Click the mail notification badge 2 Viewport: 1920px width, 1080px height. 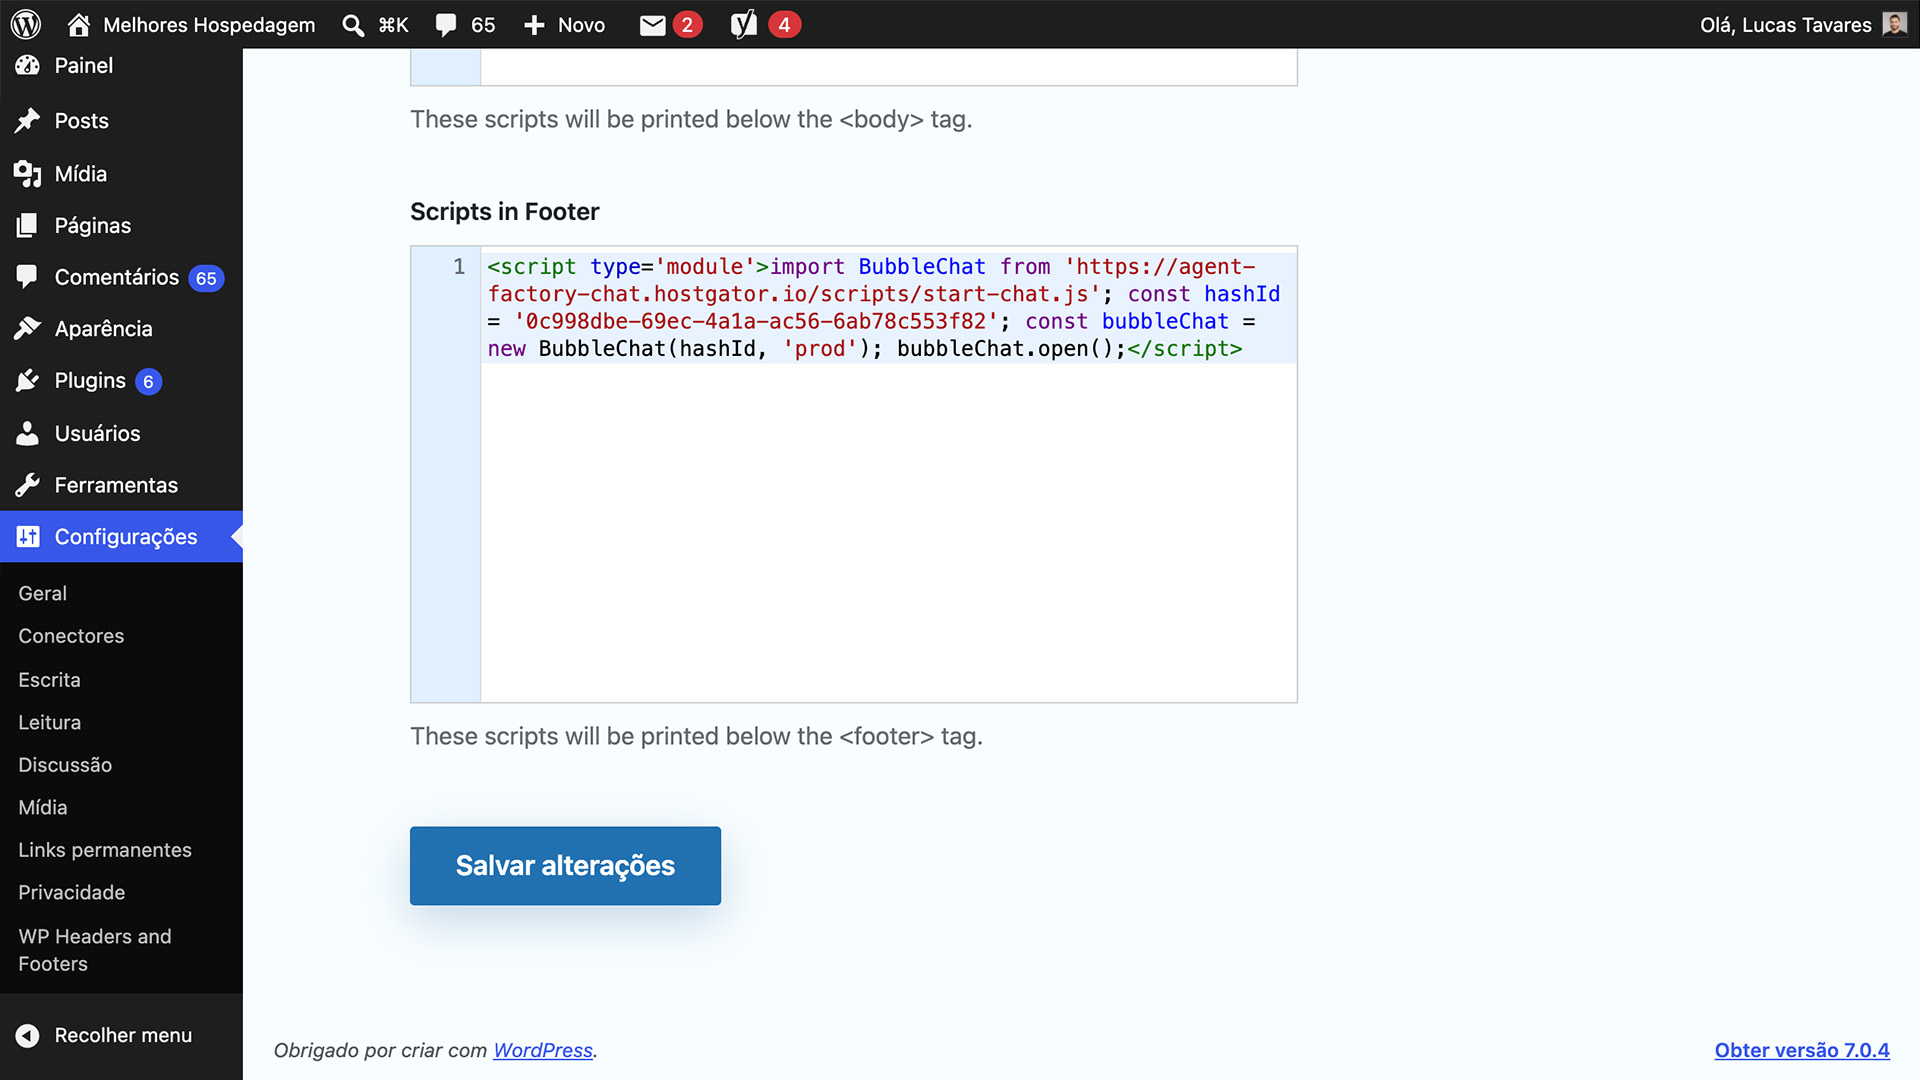click(x=687, y=25)
